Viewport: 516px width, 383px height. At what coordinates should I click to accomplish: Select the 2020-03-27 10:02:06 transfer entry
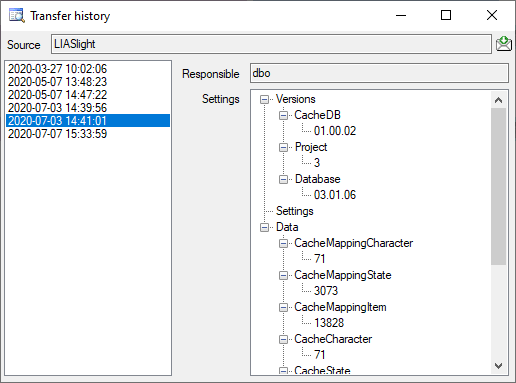57,69
